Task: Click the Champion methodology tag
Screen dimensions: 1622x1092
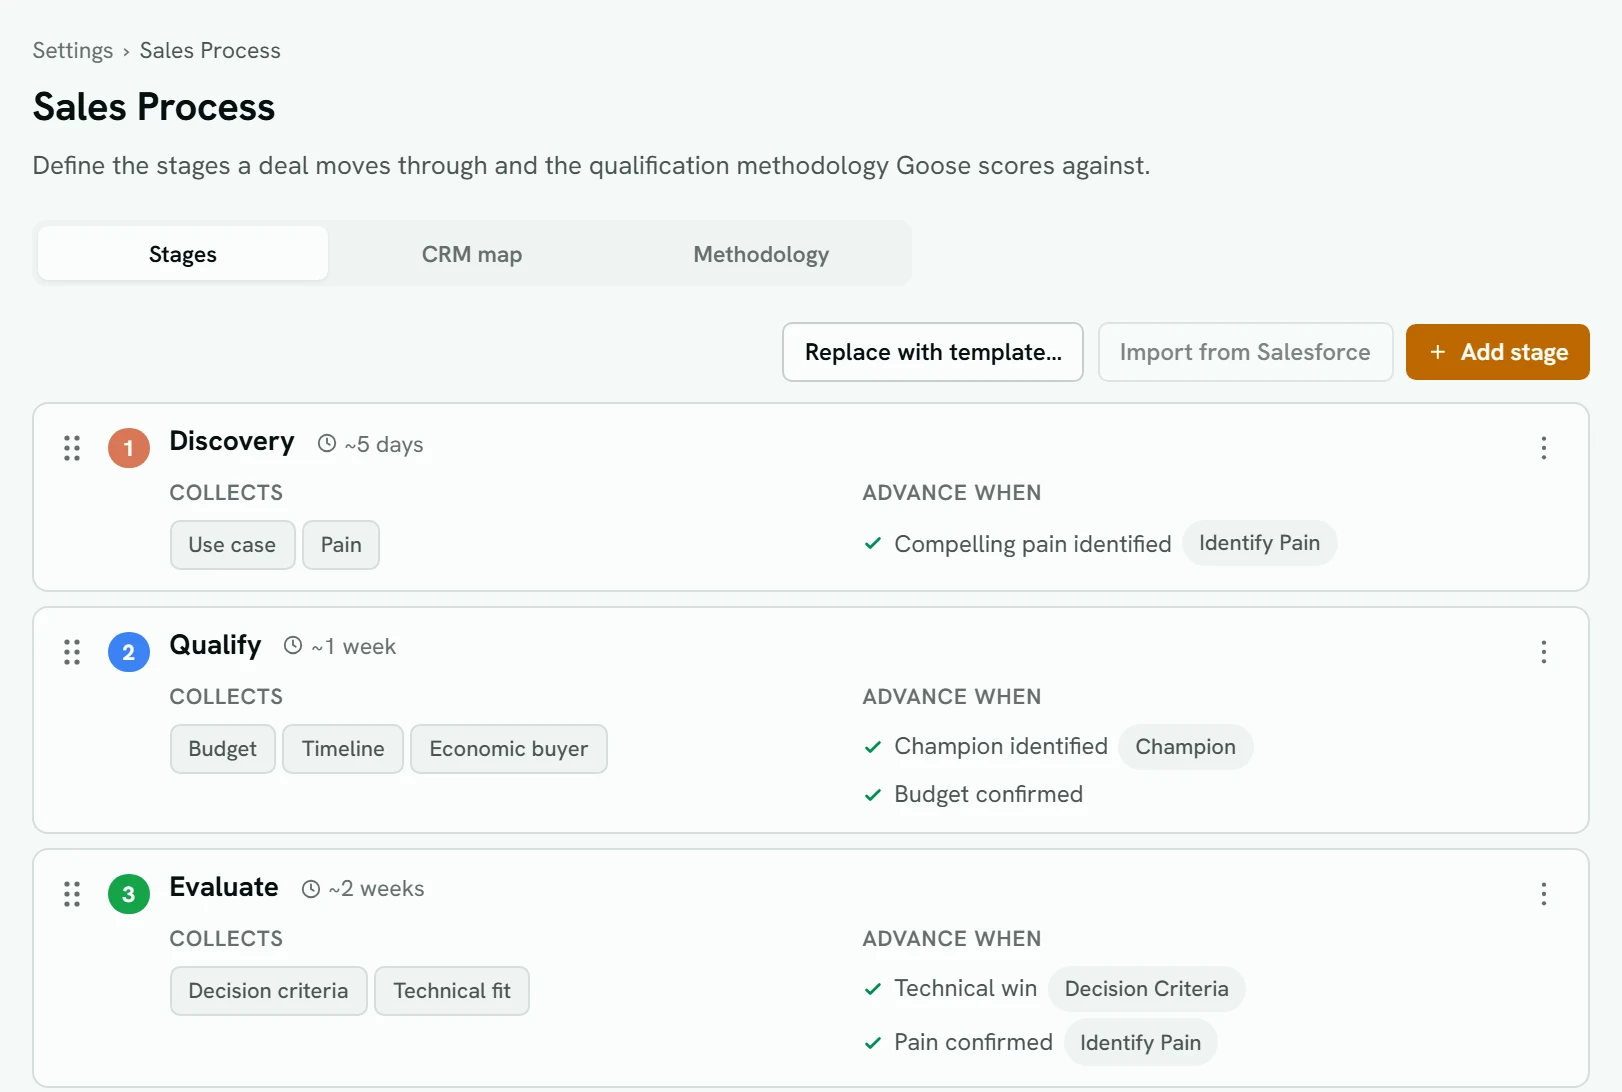Action: [x=1185, y=747]
